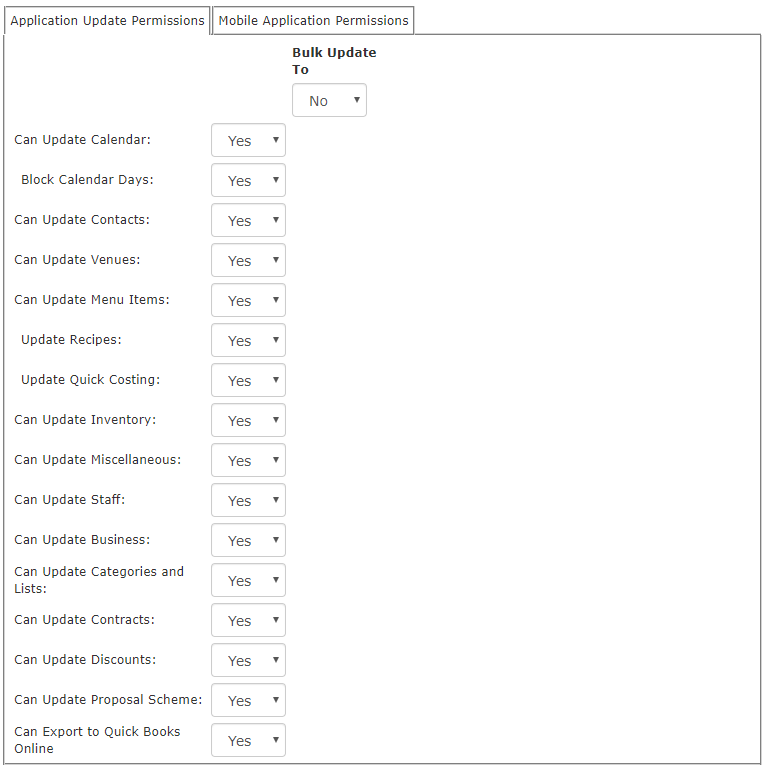767x771 pixels.
Task: Open Can Update Venues dropdown
Action: [x=248, y=260]
